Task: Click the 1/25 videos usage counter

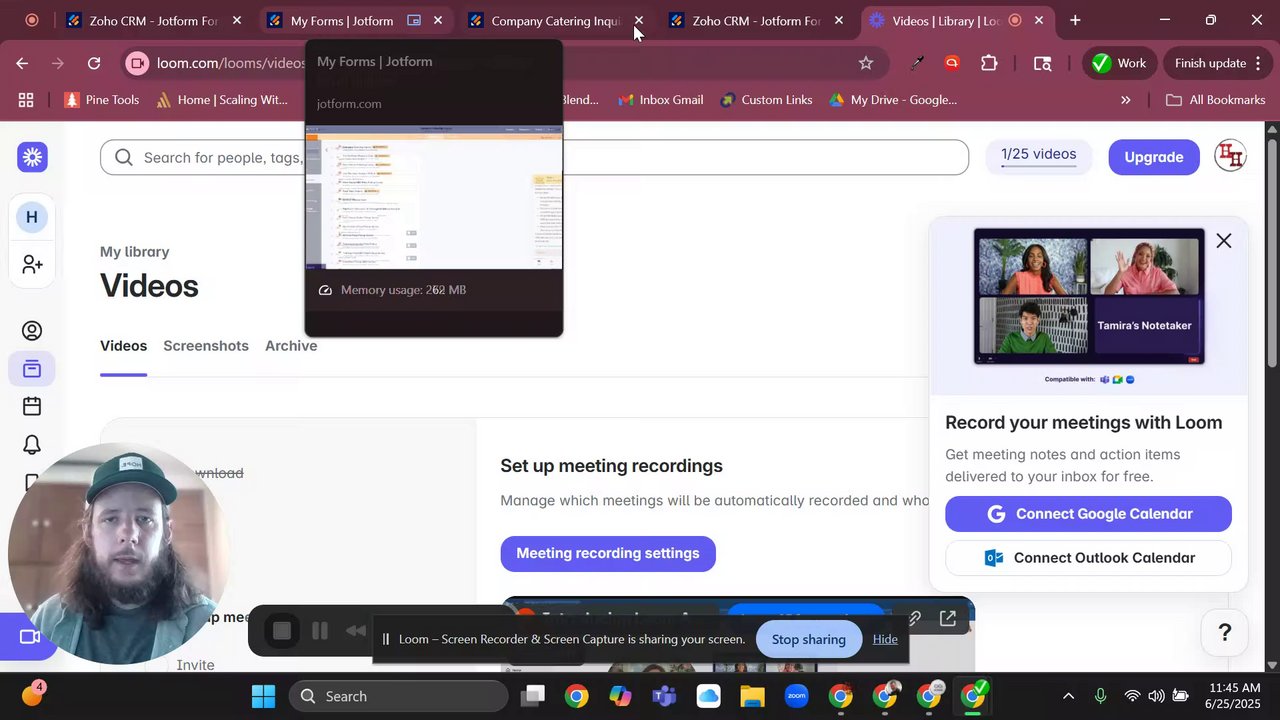Action: [x=1038, y=155]
